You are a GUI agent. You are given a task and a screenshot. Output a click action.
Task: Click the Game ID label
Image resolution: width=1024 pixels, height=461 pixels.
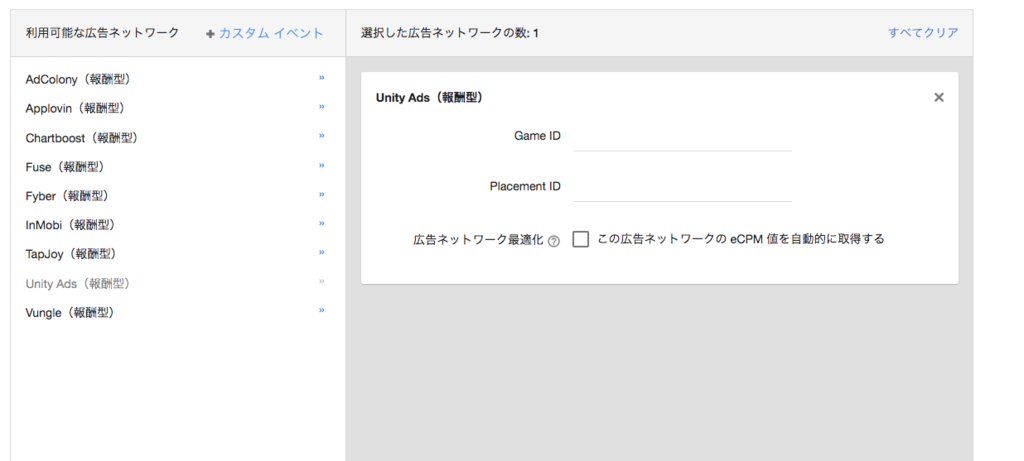(537, 136)
